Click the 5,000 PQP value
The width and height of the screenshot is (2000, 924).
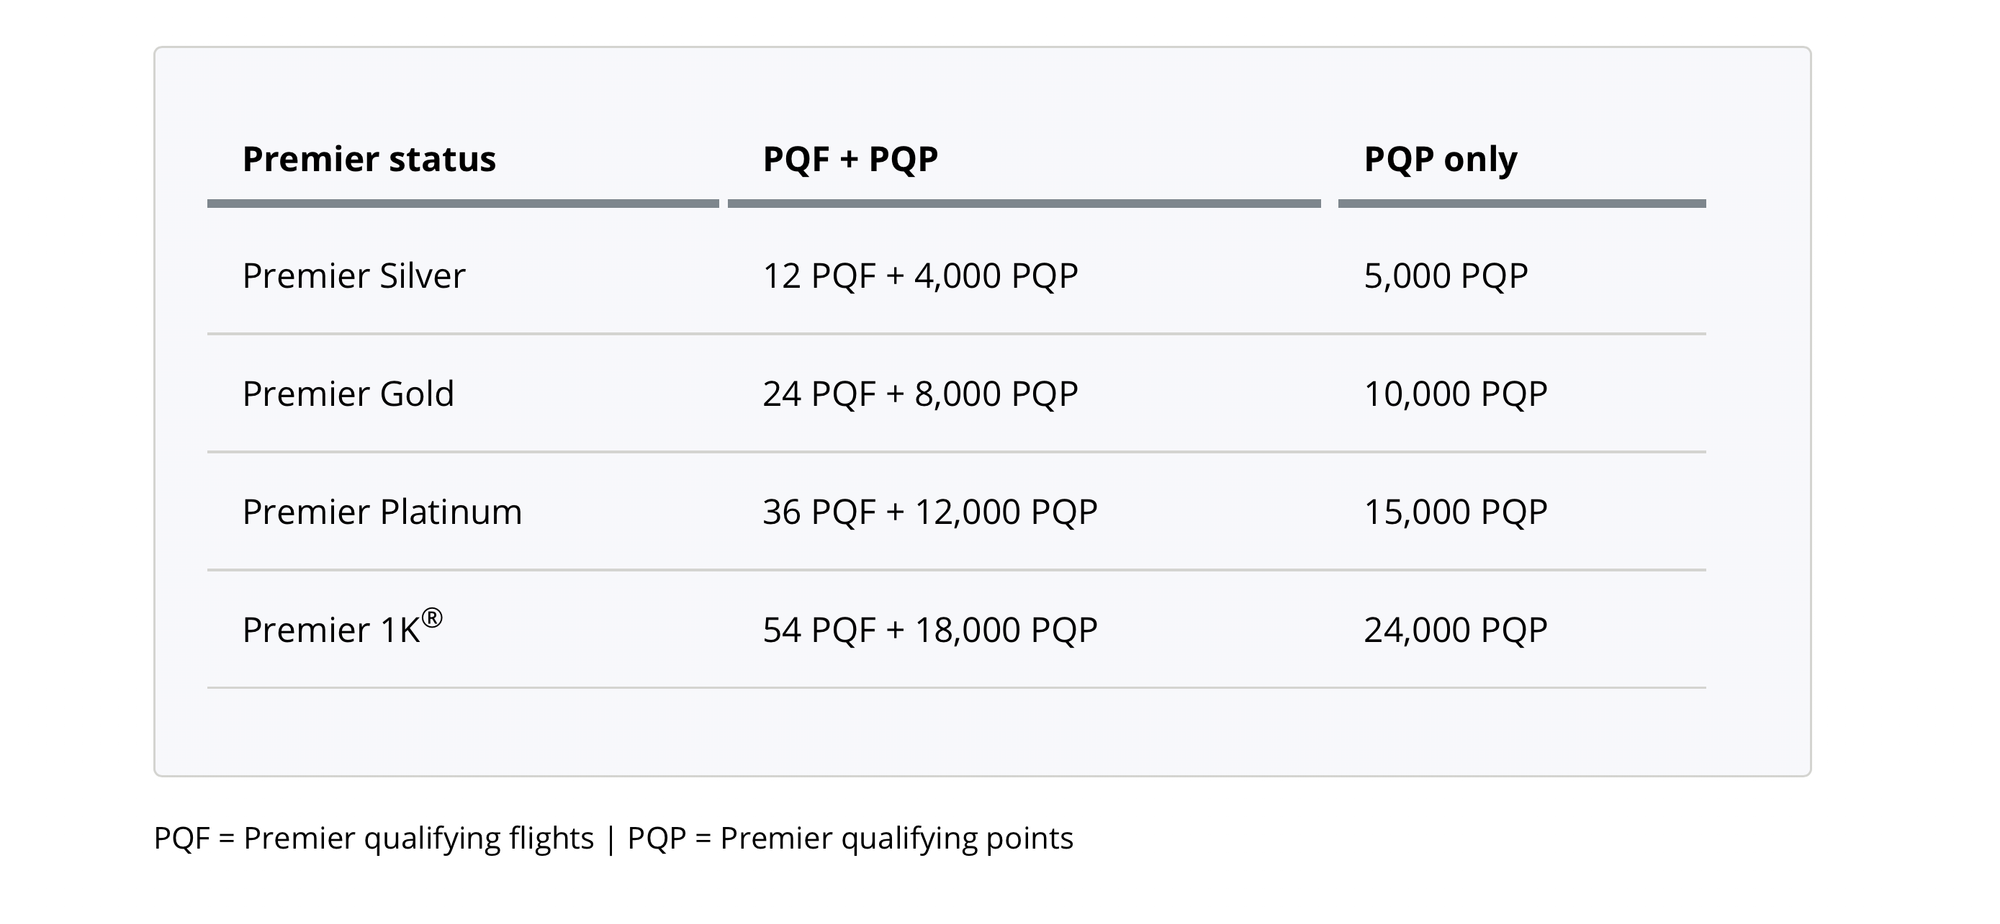[x=1446, y=276]
